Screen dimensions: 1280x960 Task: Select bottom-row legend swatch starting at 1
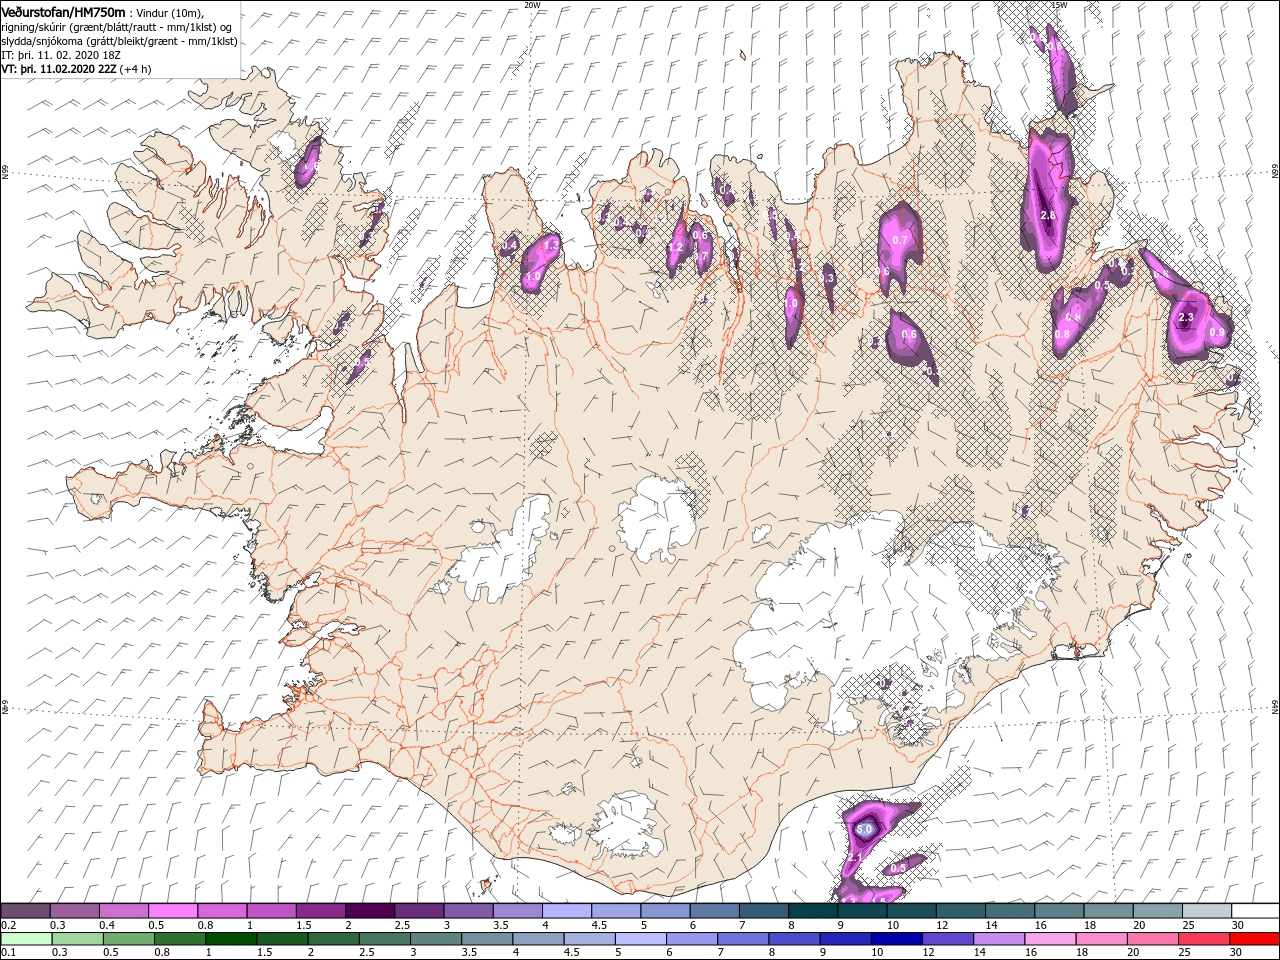230,939
